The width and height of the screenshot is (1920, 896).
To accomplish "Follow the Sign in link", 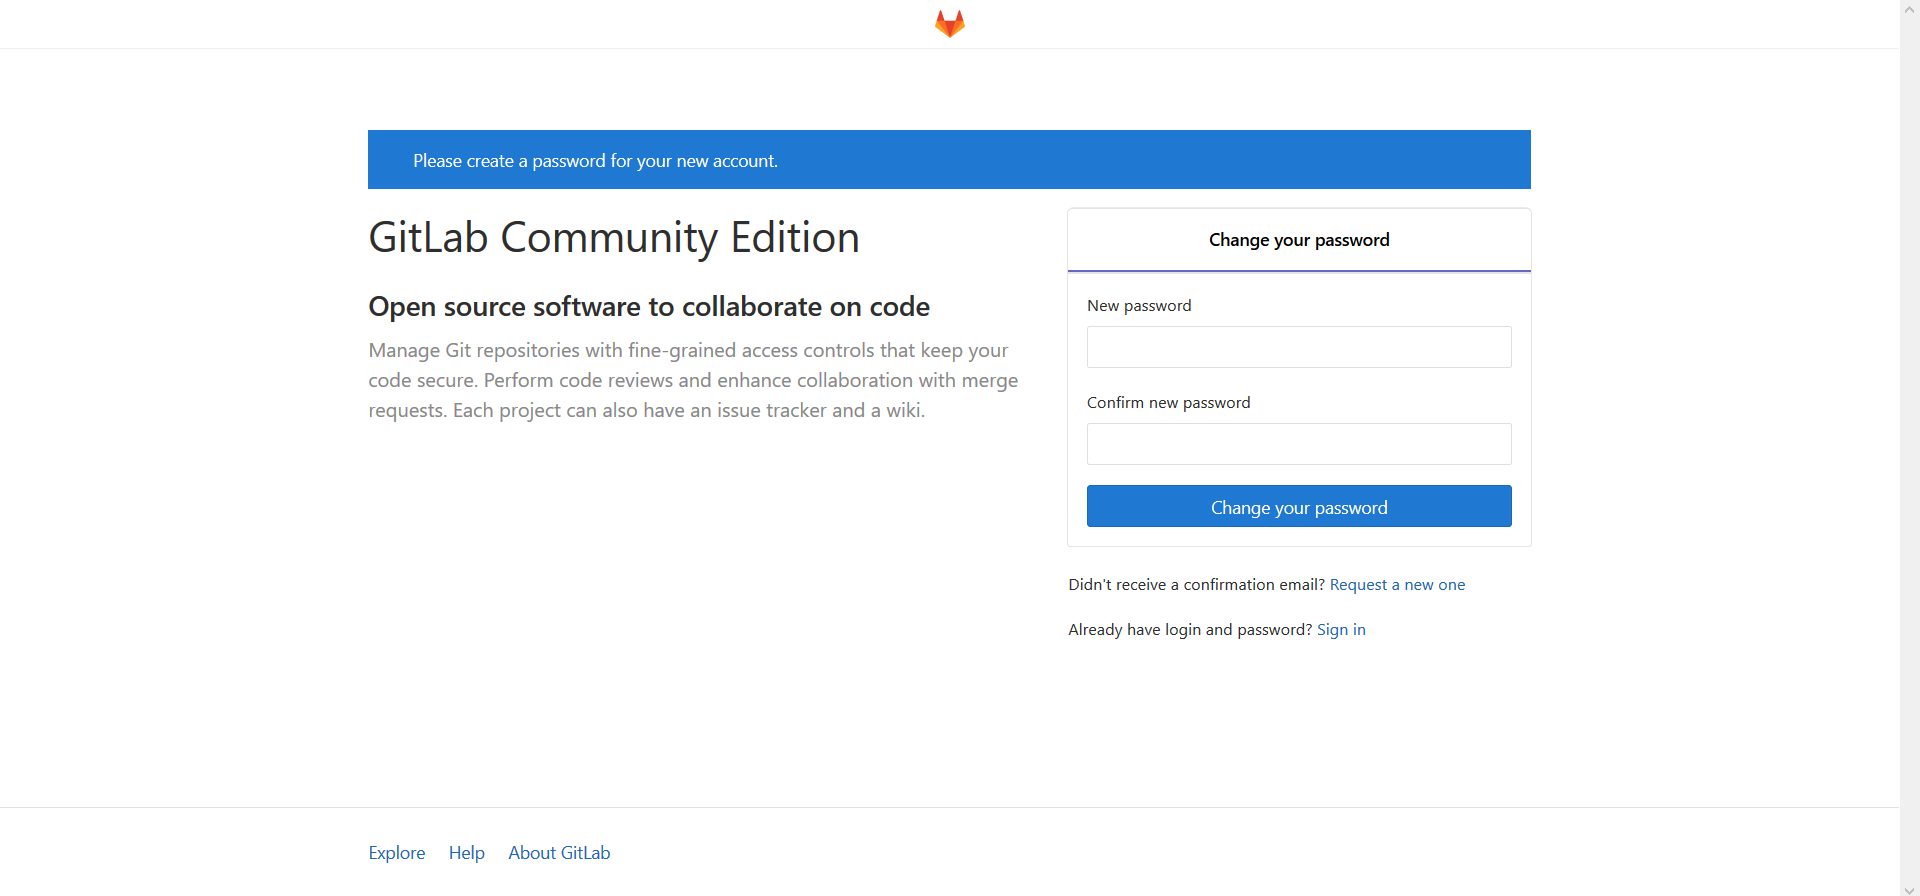I will [1341, 630].
